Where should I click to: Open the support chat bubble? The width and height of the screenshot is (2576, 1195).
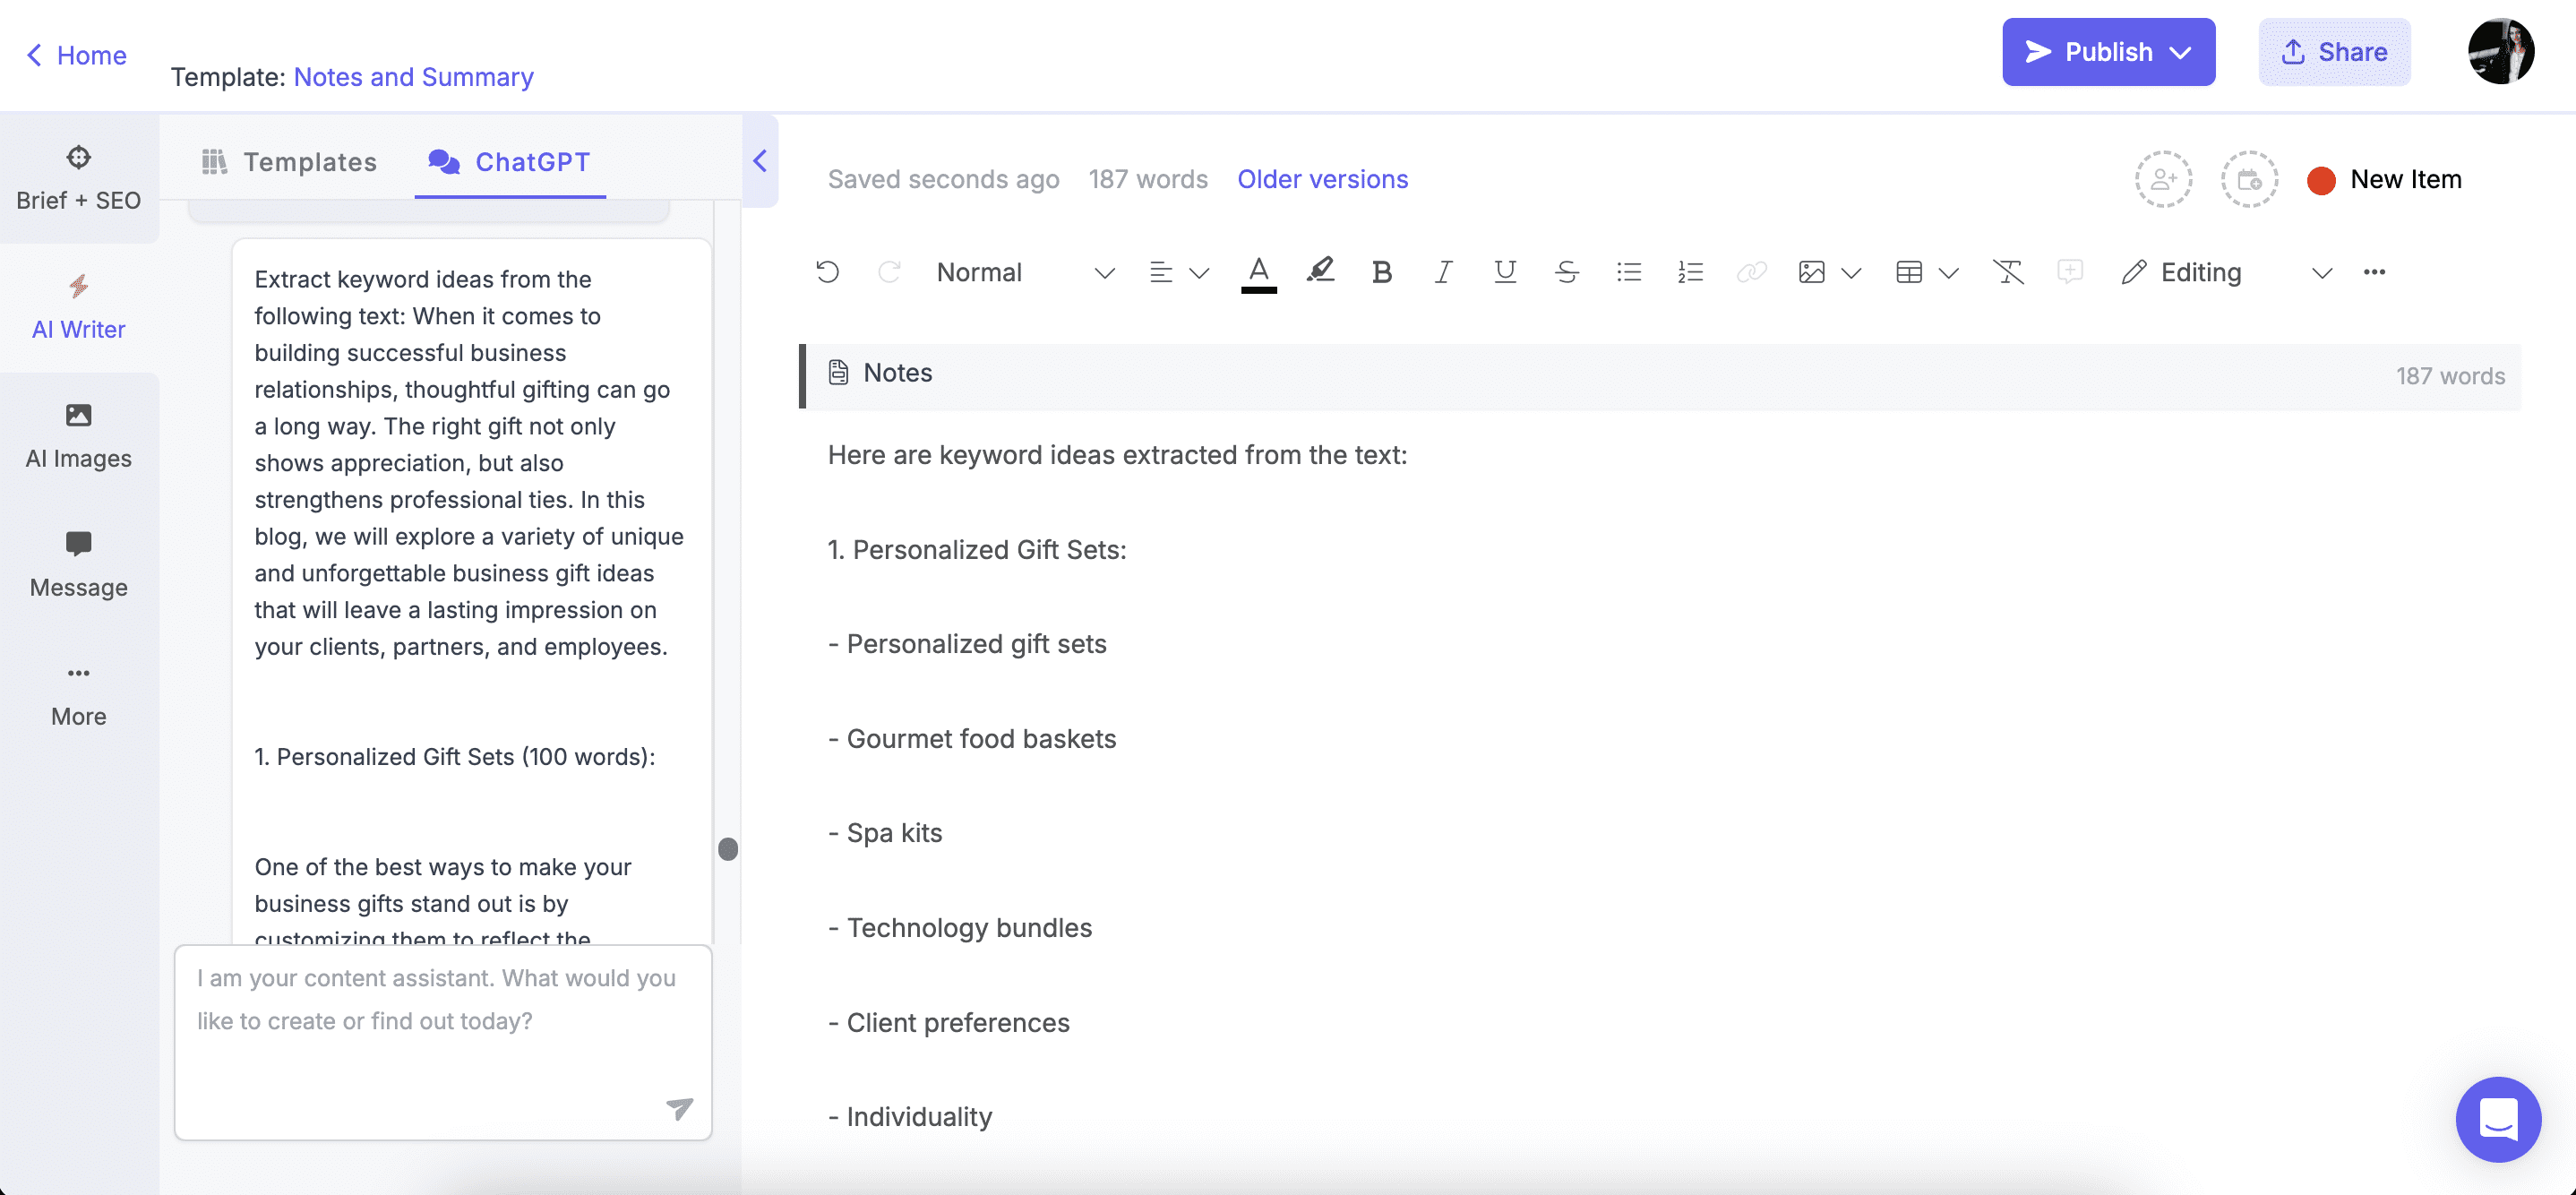(2497, 1119)
